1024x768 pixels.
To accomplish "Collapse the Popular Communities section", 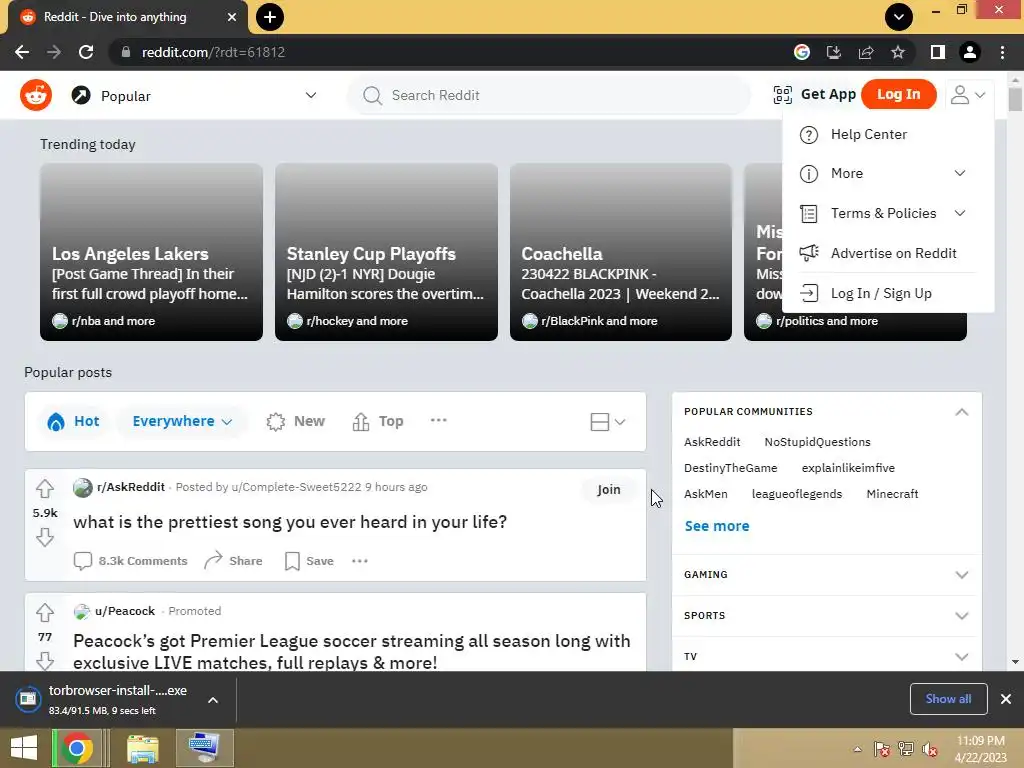I will tap(961, 412).
